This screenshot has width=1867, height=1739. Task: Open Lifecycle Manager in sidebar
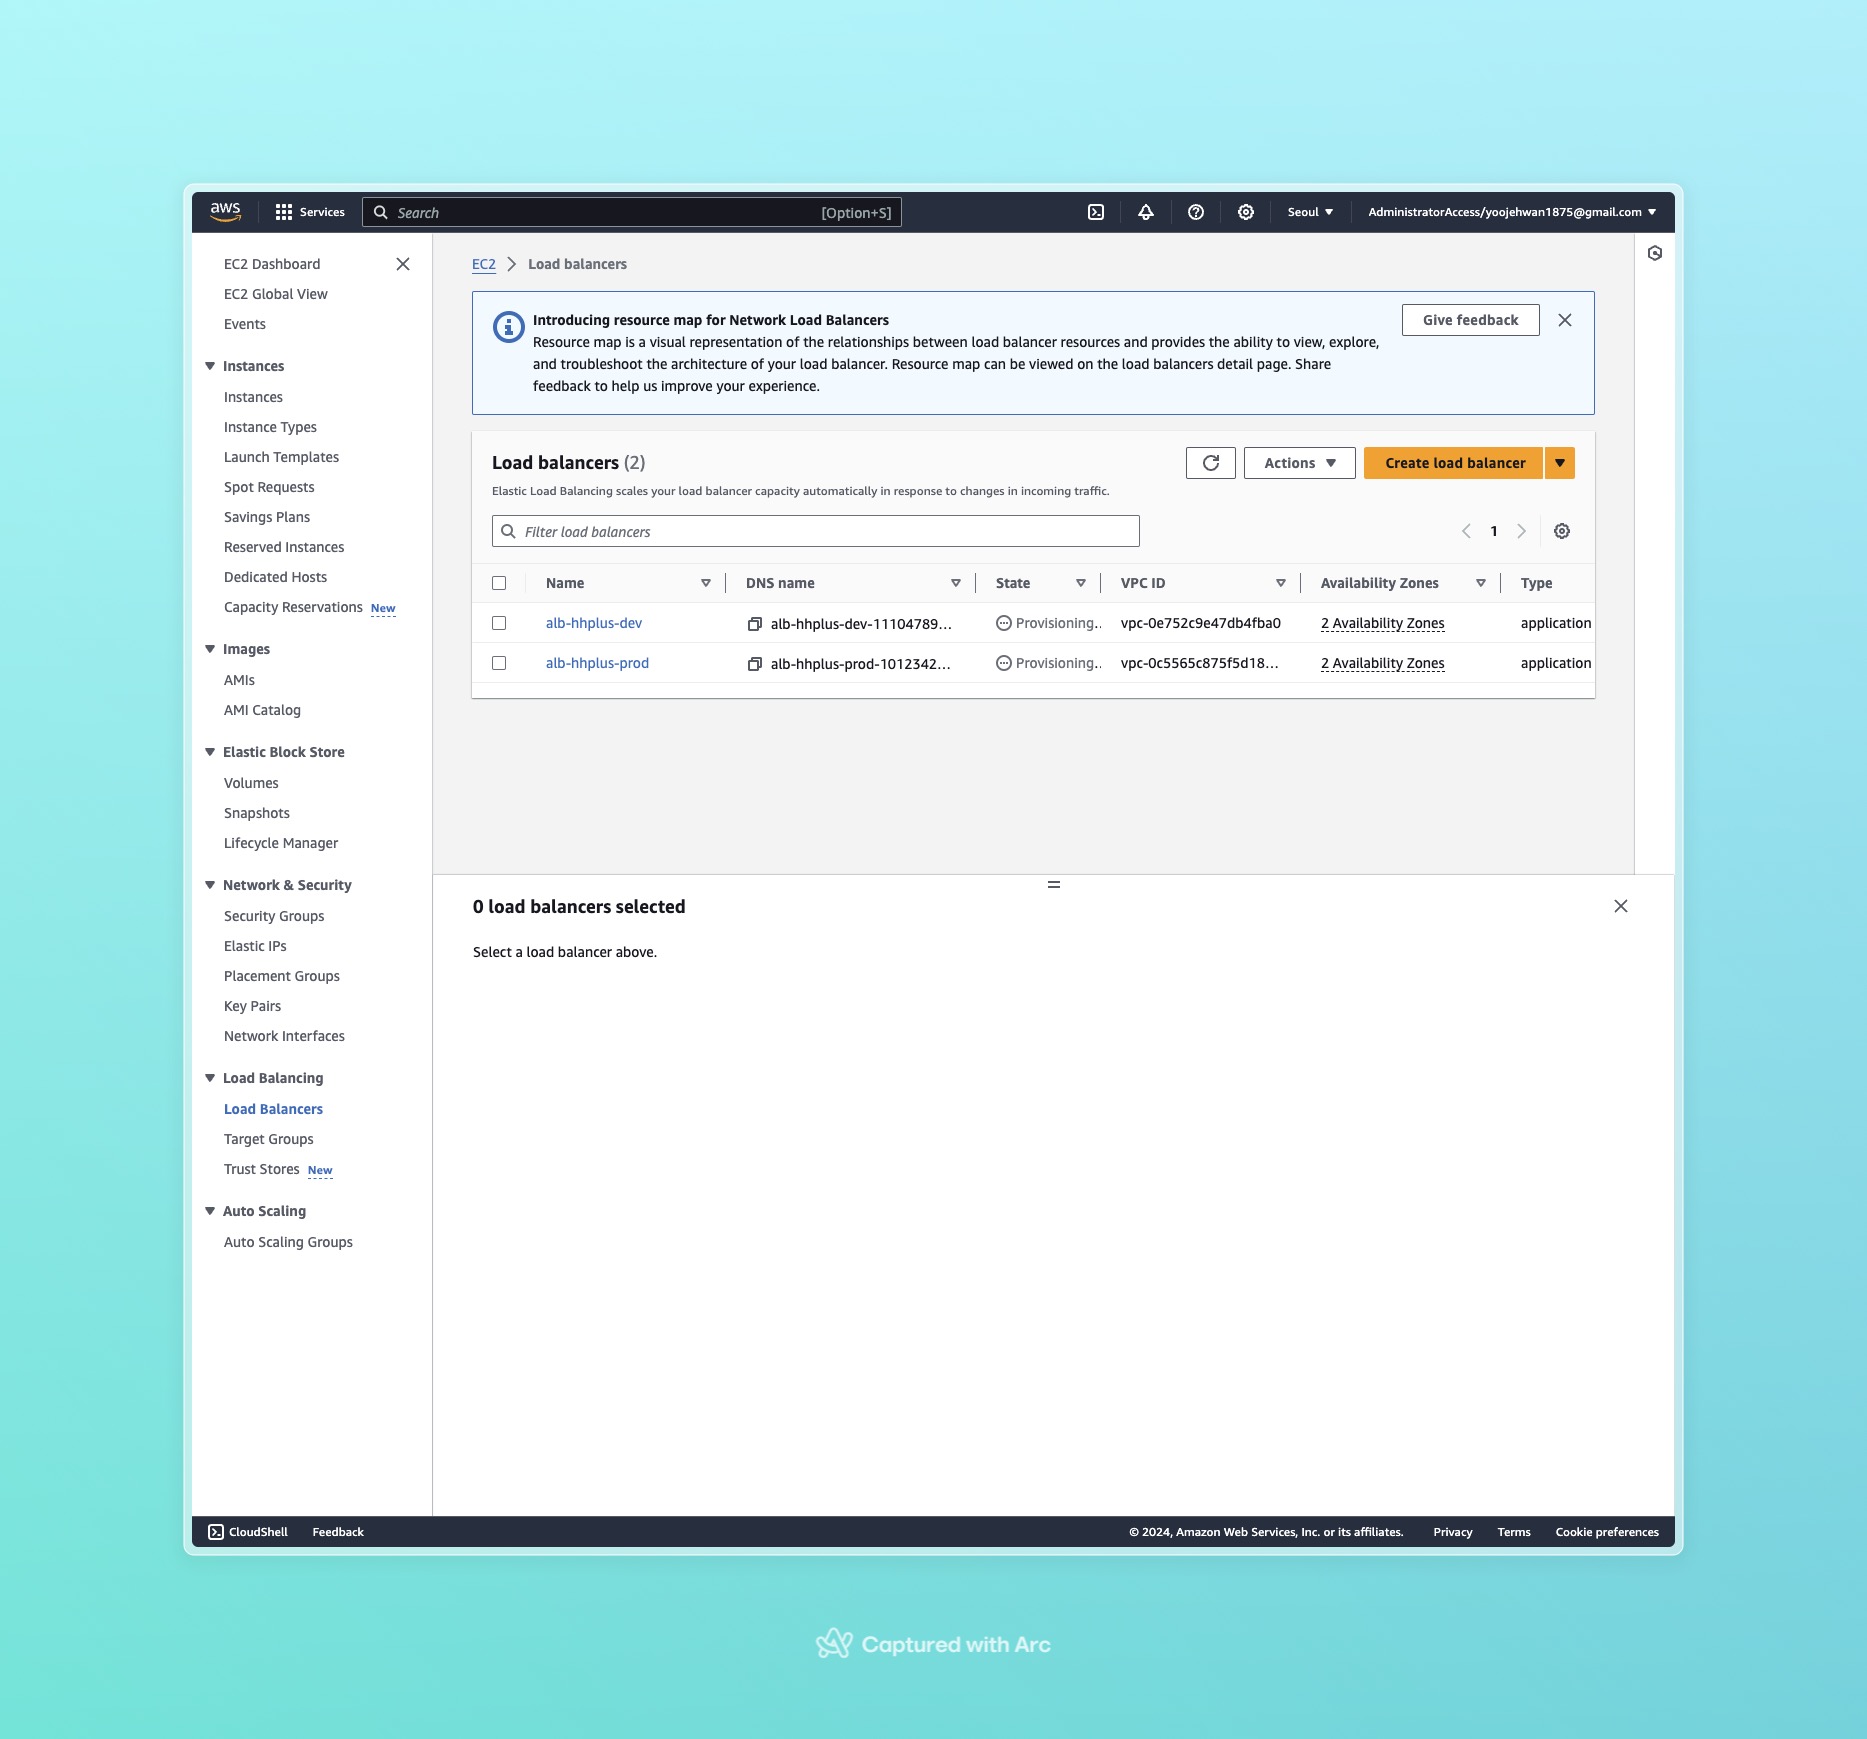281,843
